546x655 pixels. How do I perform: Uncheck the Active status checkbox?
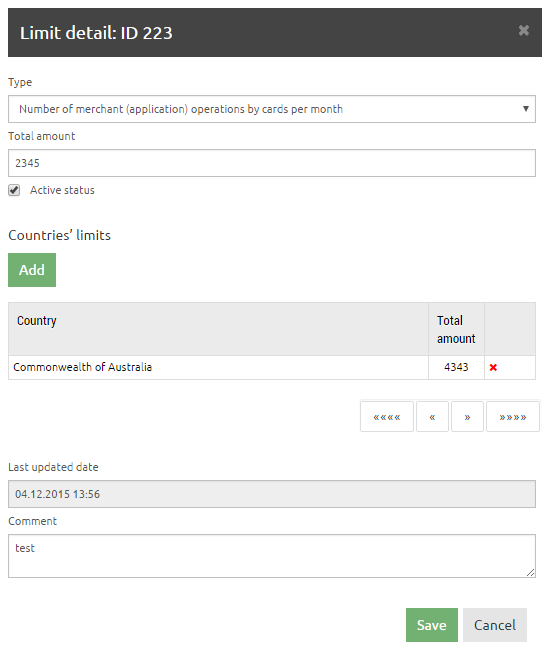pyautogui.click(x=14, y=190)
